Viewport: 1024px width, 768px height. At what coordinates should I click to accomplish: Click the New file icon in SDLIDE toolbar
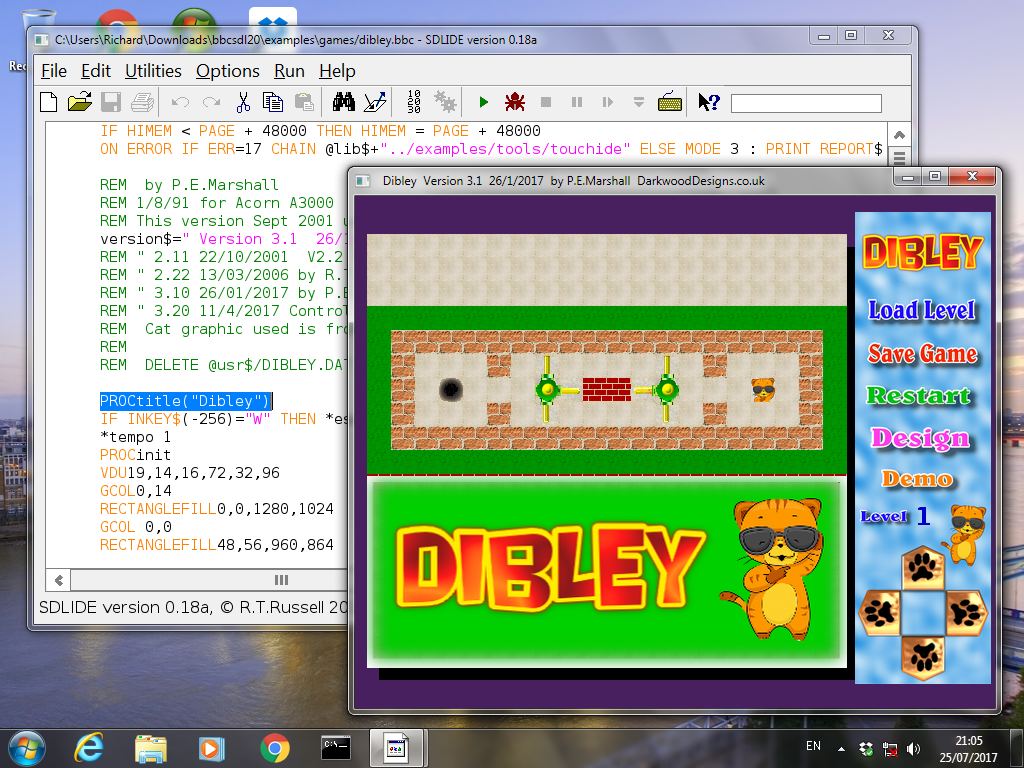[48, 102]
